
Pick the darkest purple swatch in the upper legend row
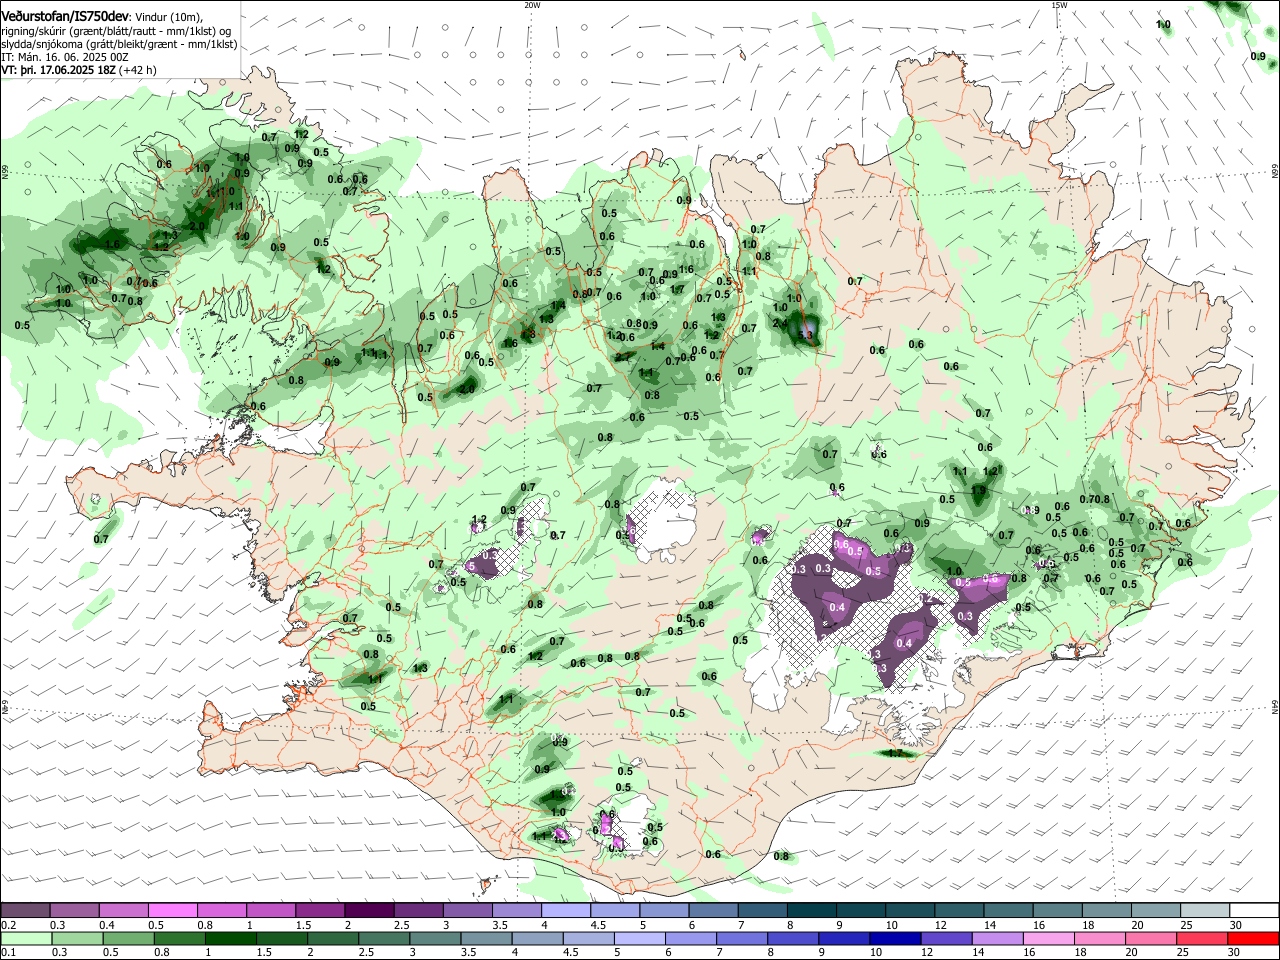(x=368, y=911)
